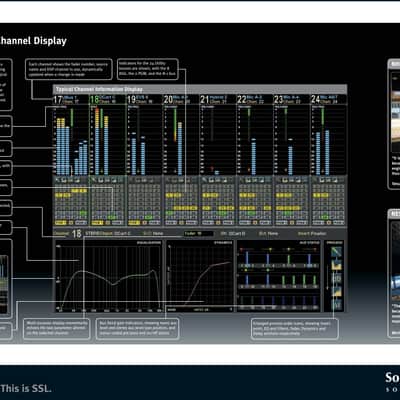Click the 'This is SSL.' footer text
The width and height of the screenshot is (400, 400).
click(x=26, y=388)
